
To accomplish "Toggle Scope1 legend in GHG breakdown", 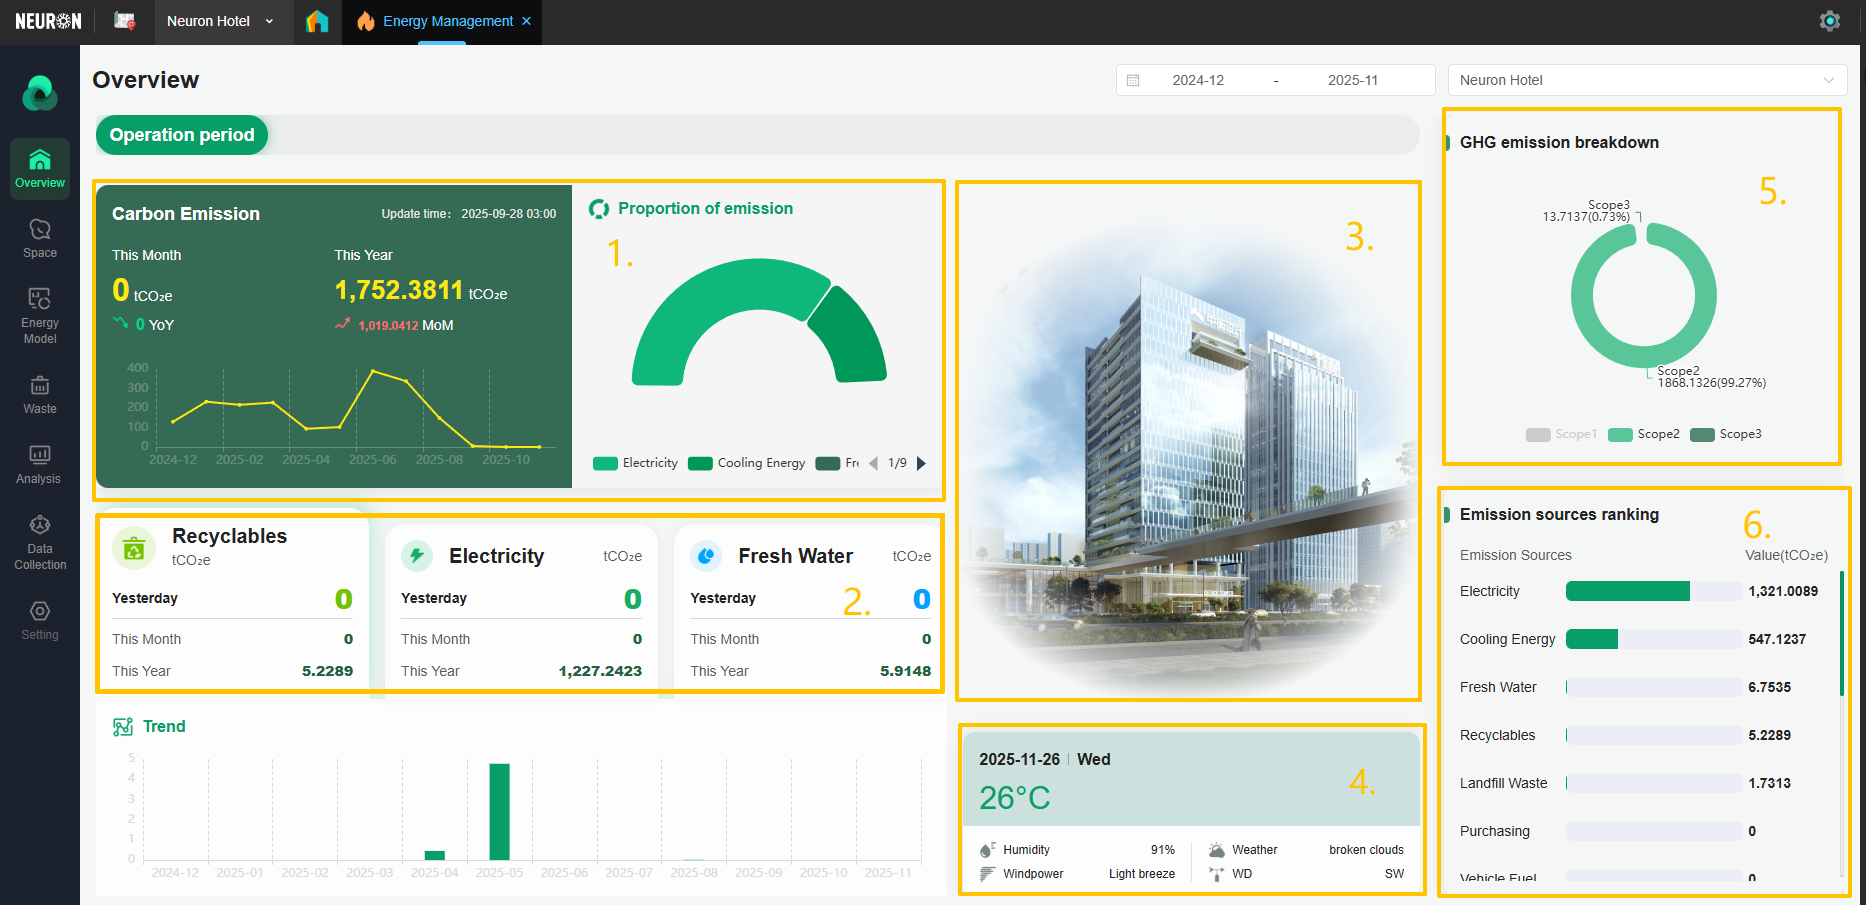I will point(1561,434).
